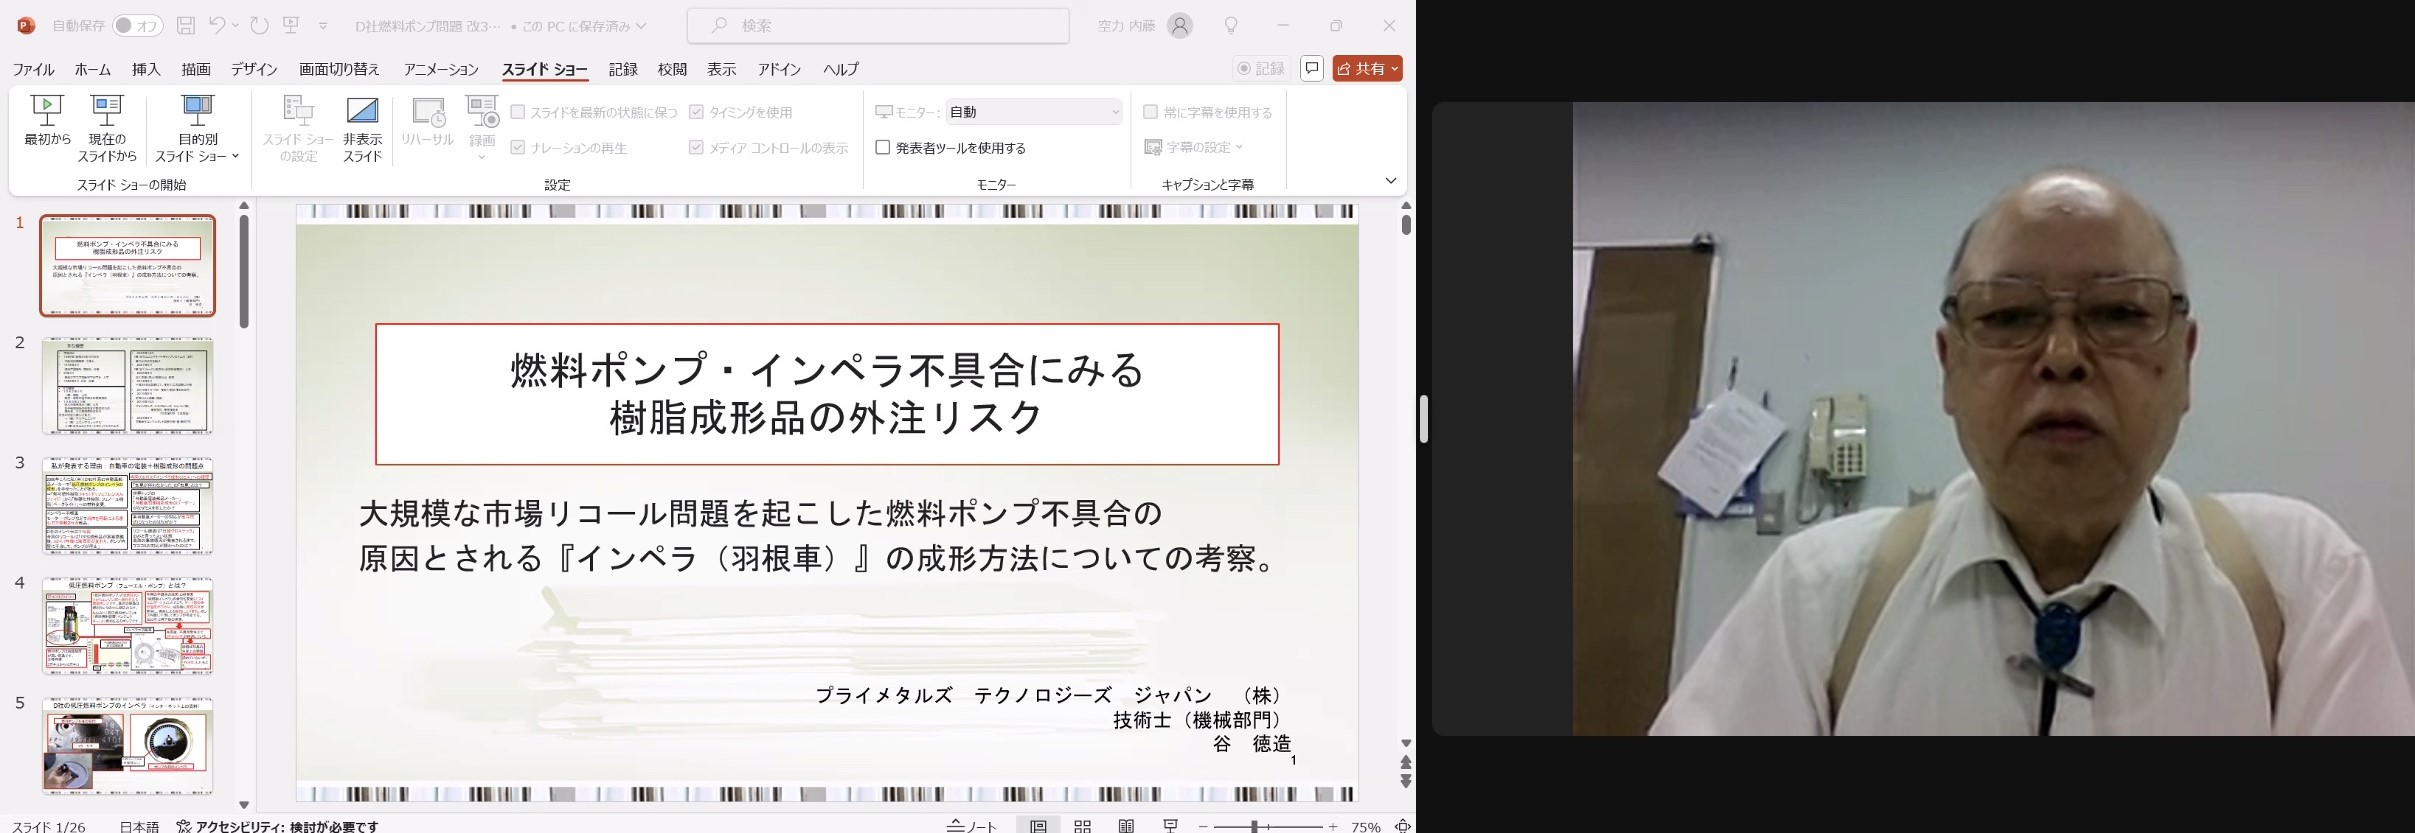Click the zoom percentage 75% label
Viewport: 2415px width, 833px height.
point(1366,827)
